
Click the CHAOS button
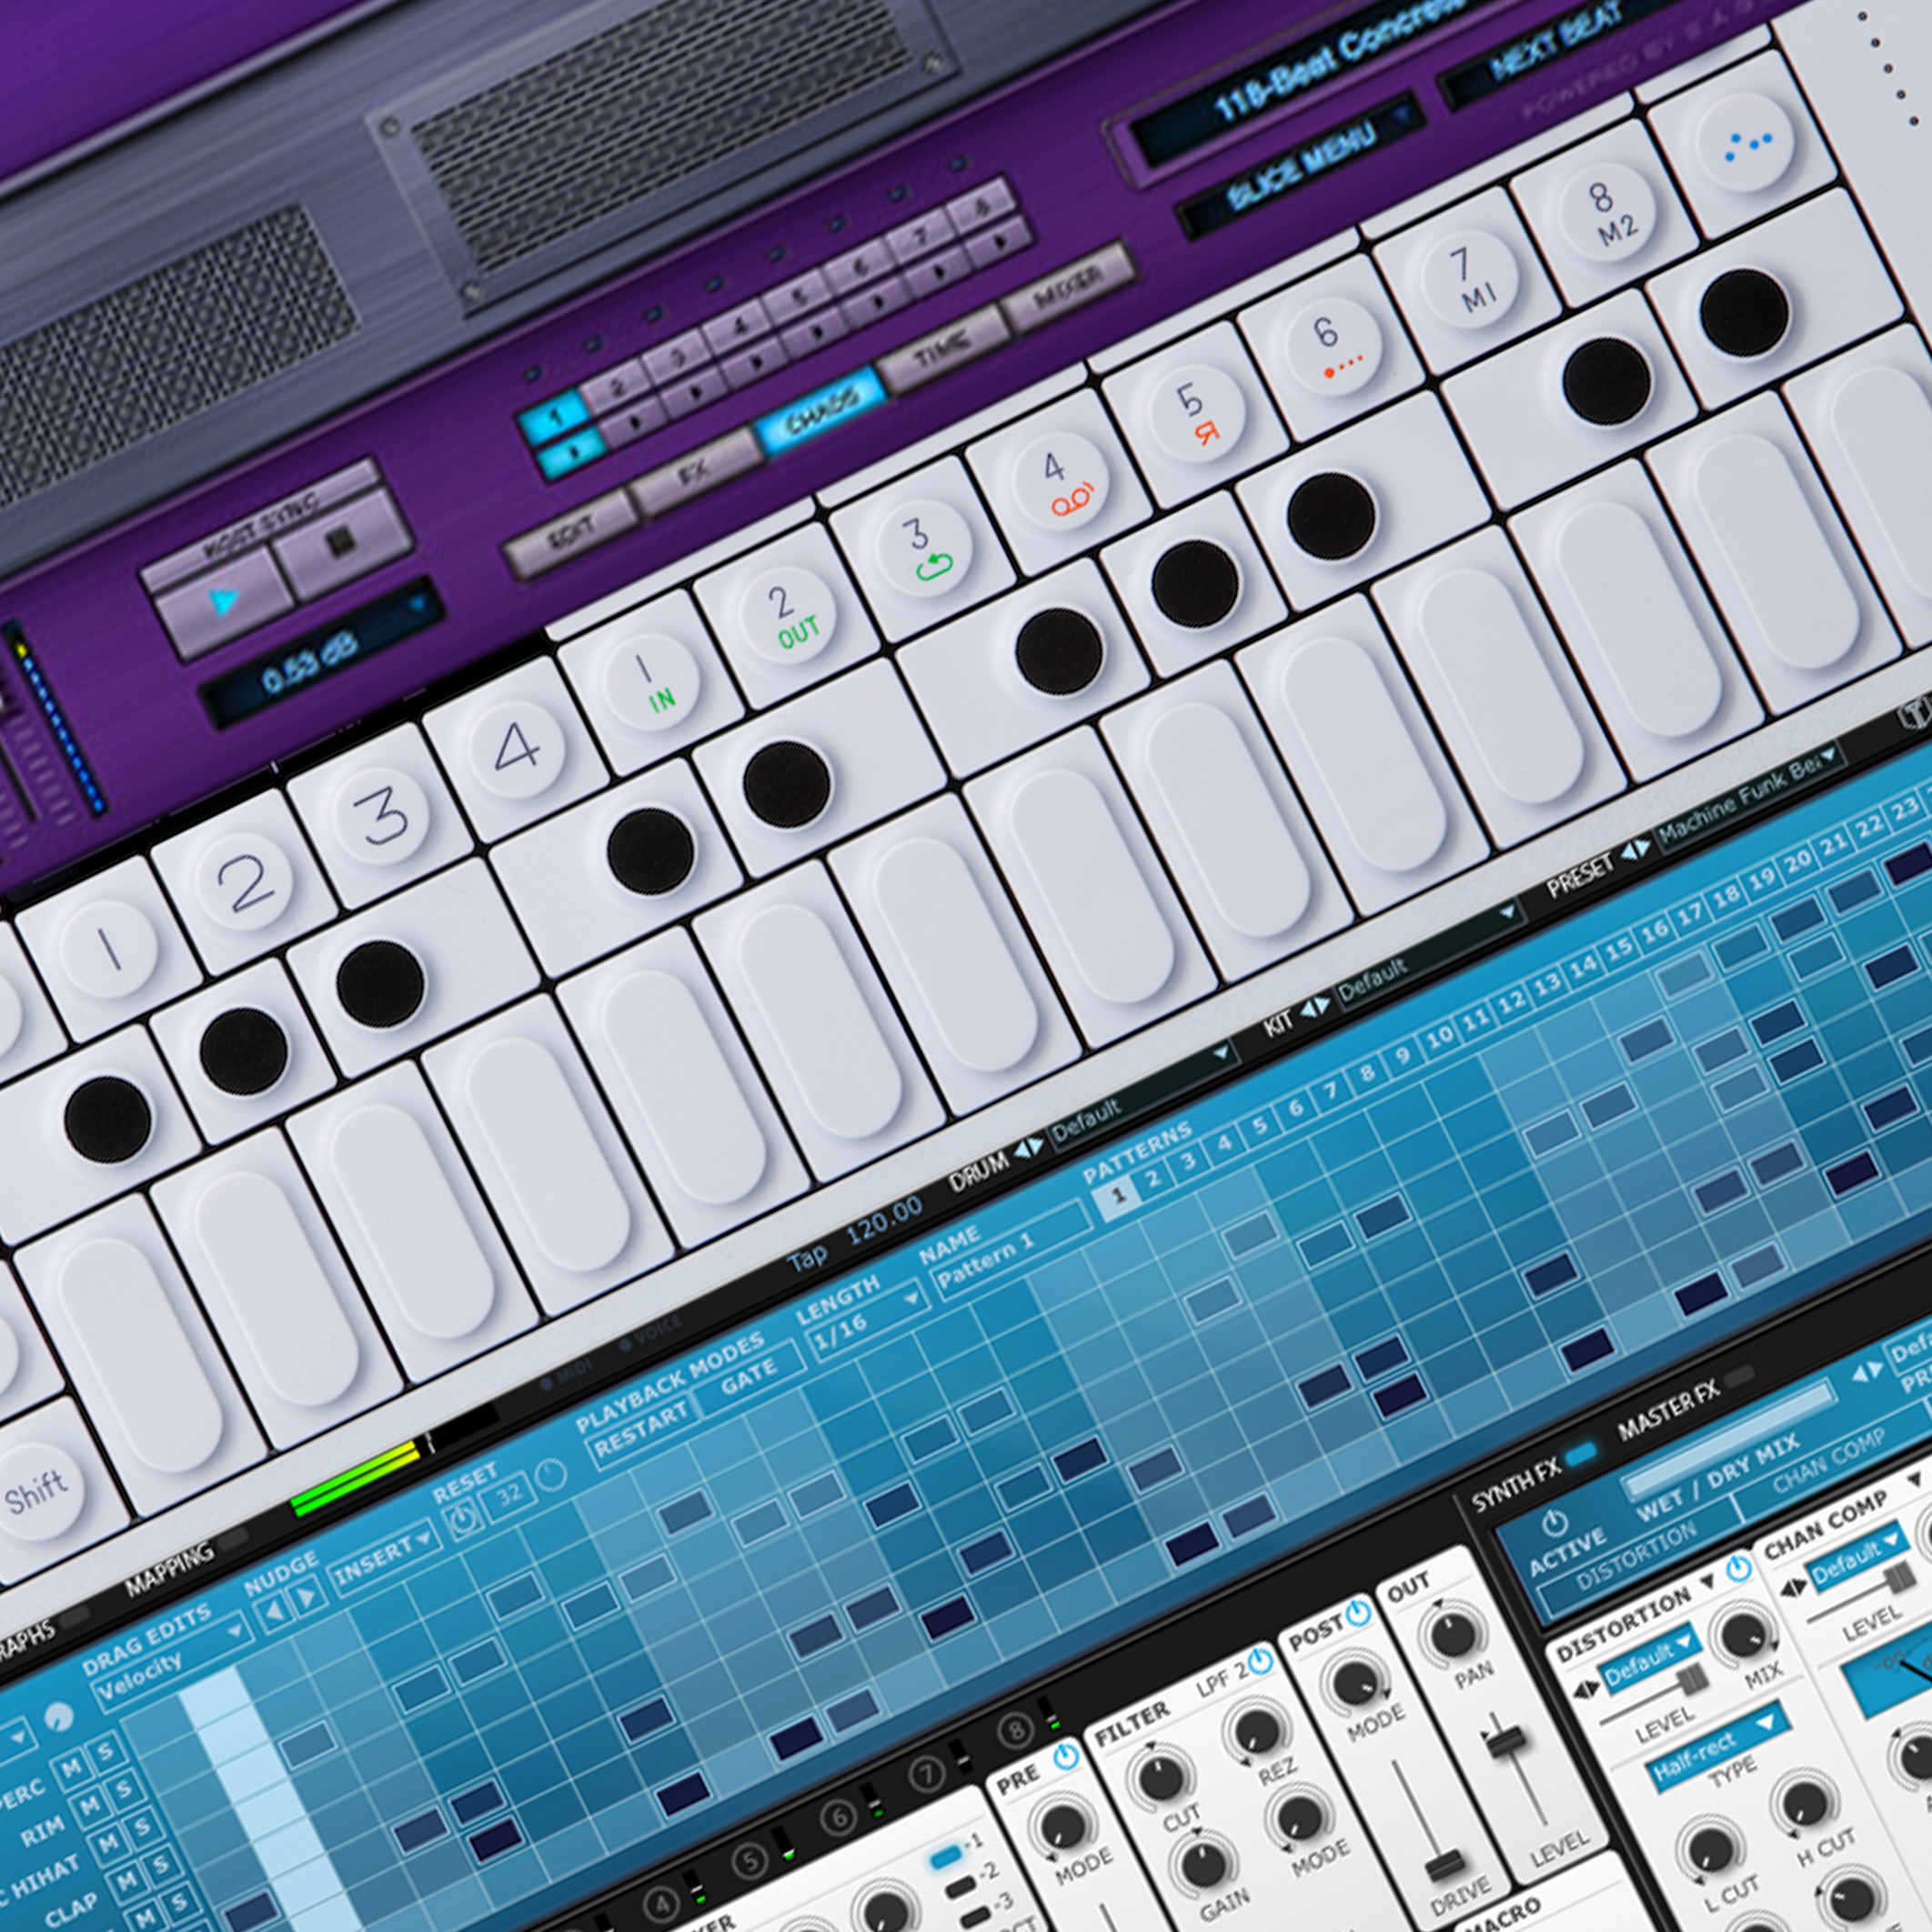[822, 412]
